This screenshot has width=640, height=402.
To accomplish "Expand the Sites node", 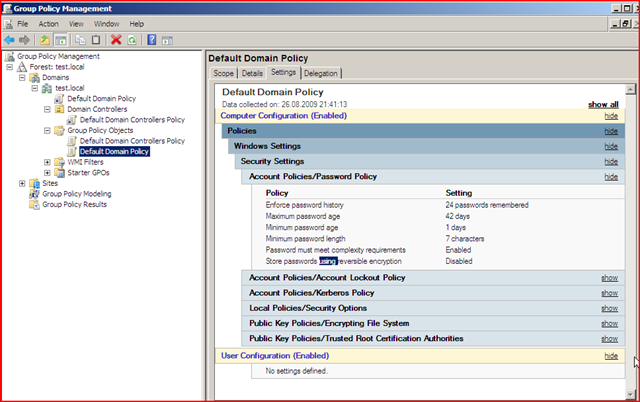I will tap(22, 183).
